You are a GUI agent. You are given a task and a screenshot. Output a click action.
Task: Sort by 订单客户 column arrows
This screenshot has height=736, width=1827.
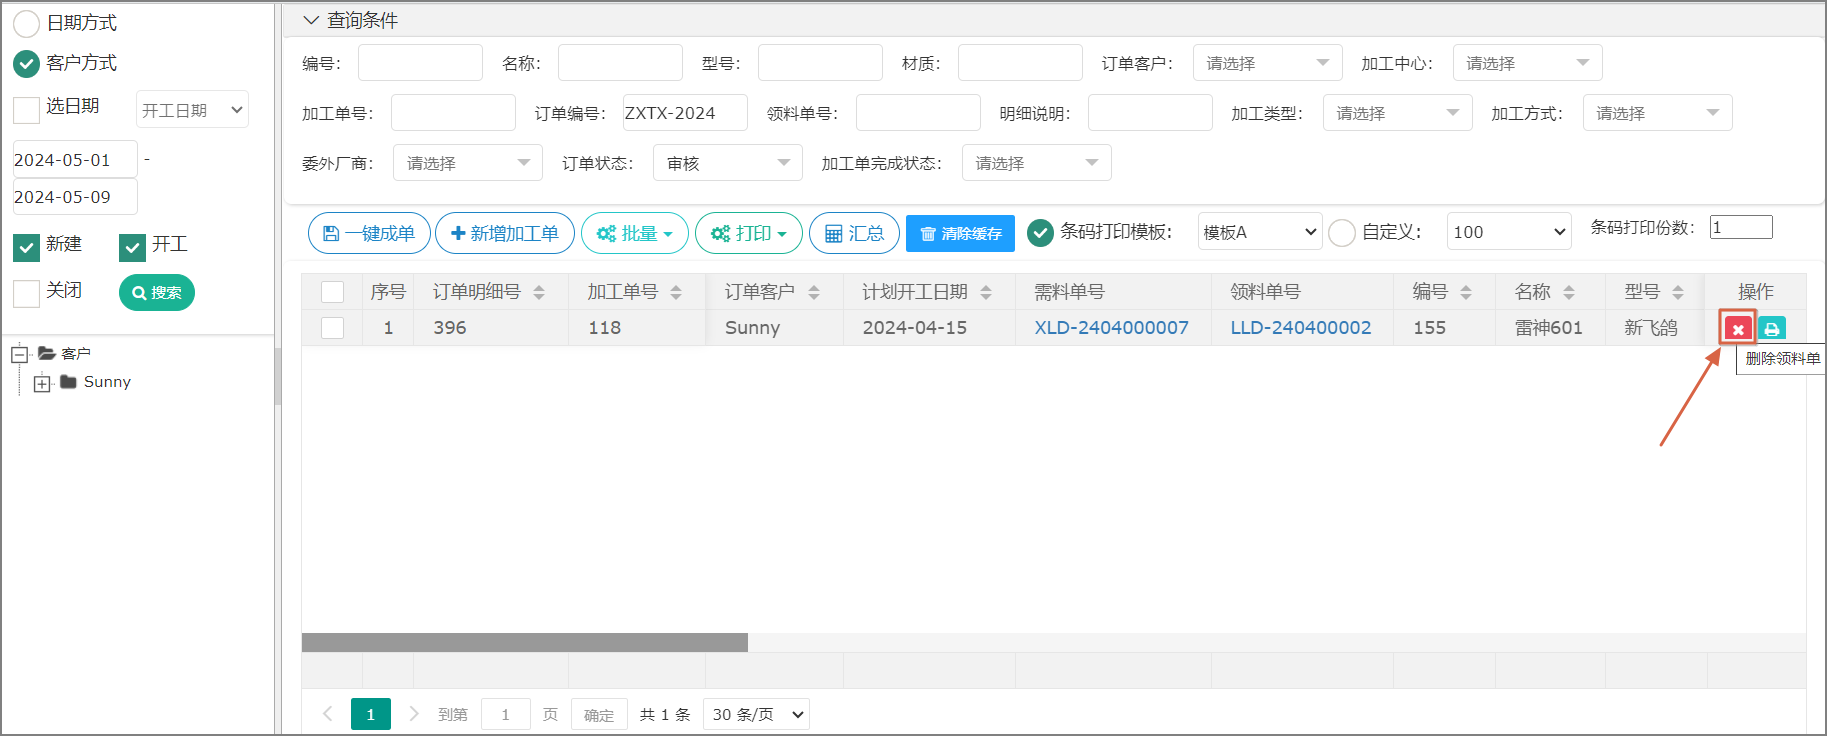[x=814, y=292]
